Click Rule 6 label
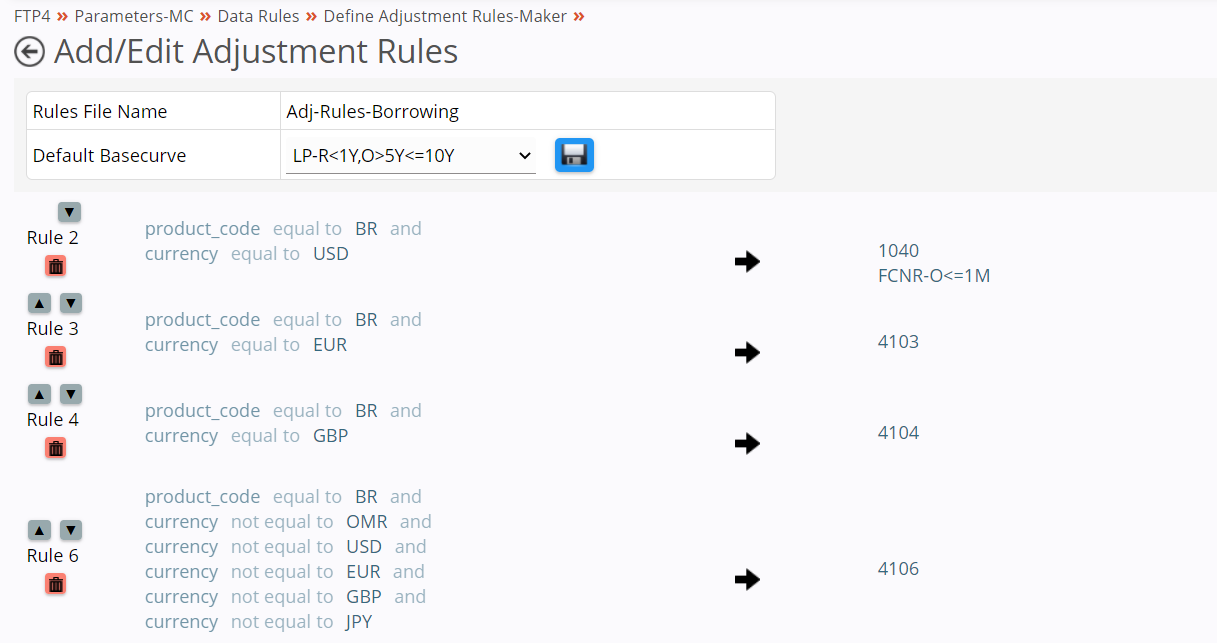This screenshot has width=1217, height=643. pos(53,556)
